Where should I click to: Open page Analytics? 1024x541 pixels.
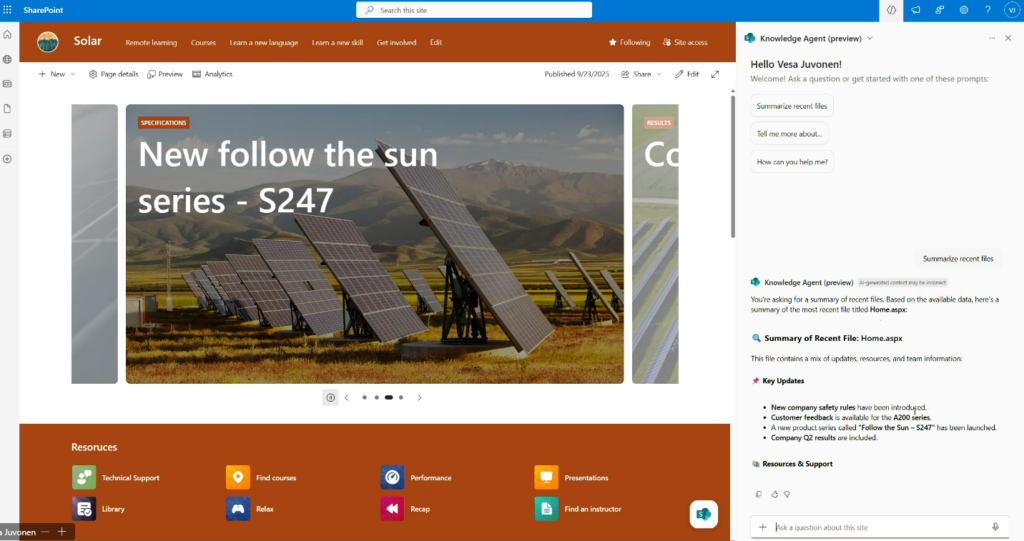click(x=212, y=74)
